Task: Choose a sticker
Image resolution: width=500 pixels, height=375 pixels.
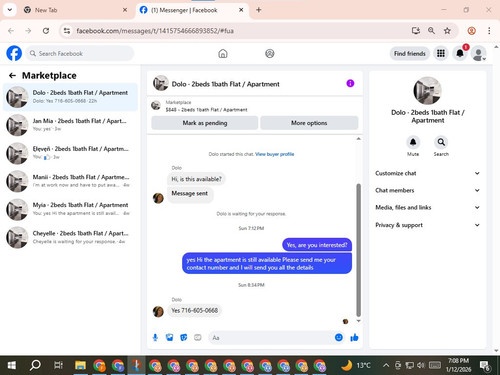Action: pyautogui.click(x=184, y=338)
